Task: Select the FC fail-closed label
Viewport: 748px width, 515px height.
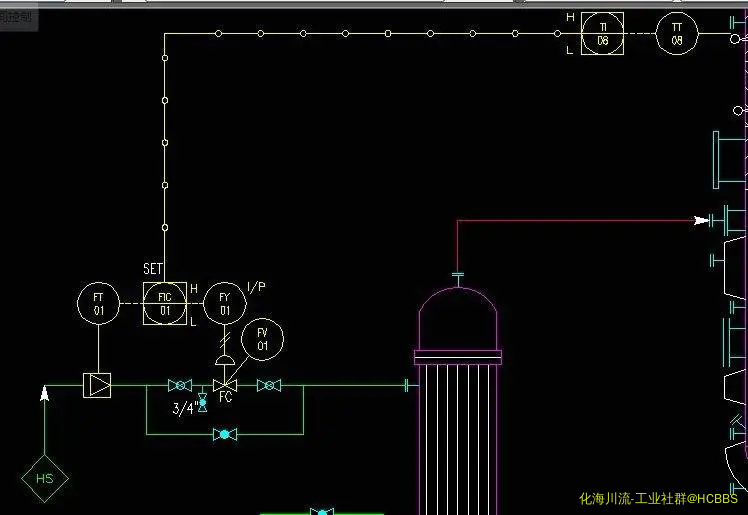Action: [x=226, y=397]
